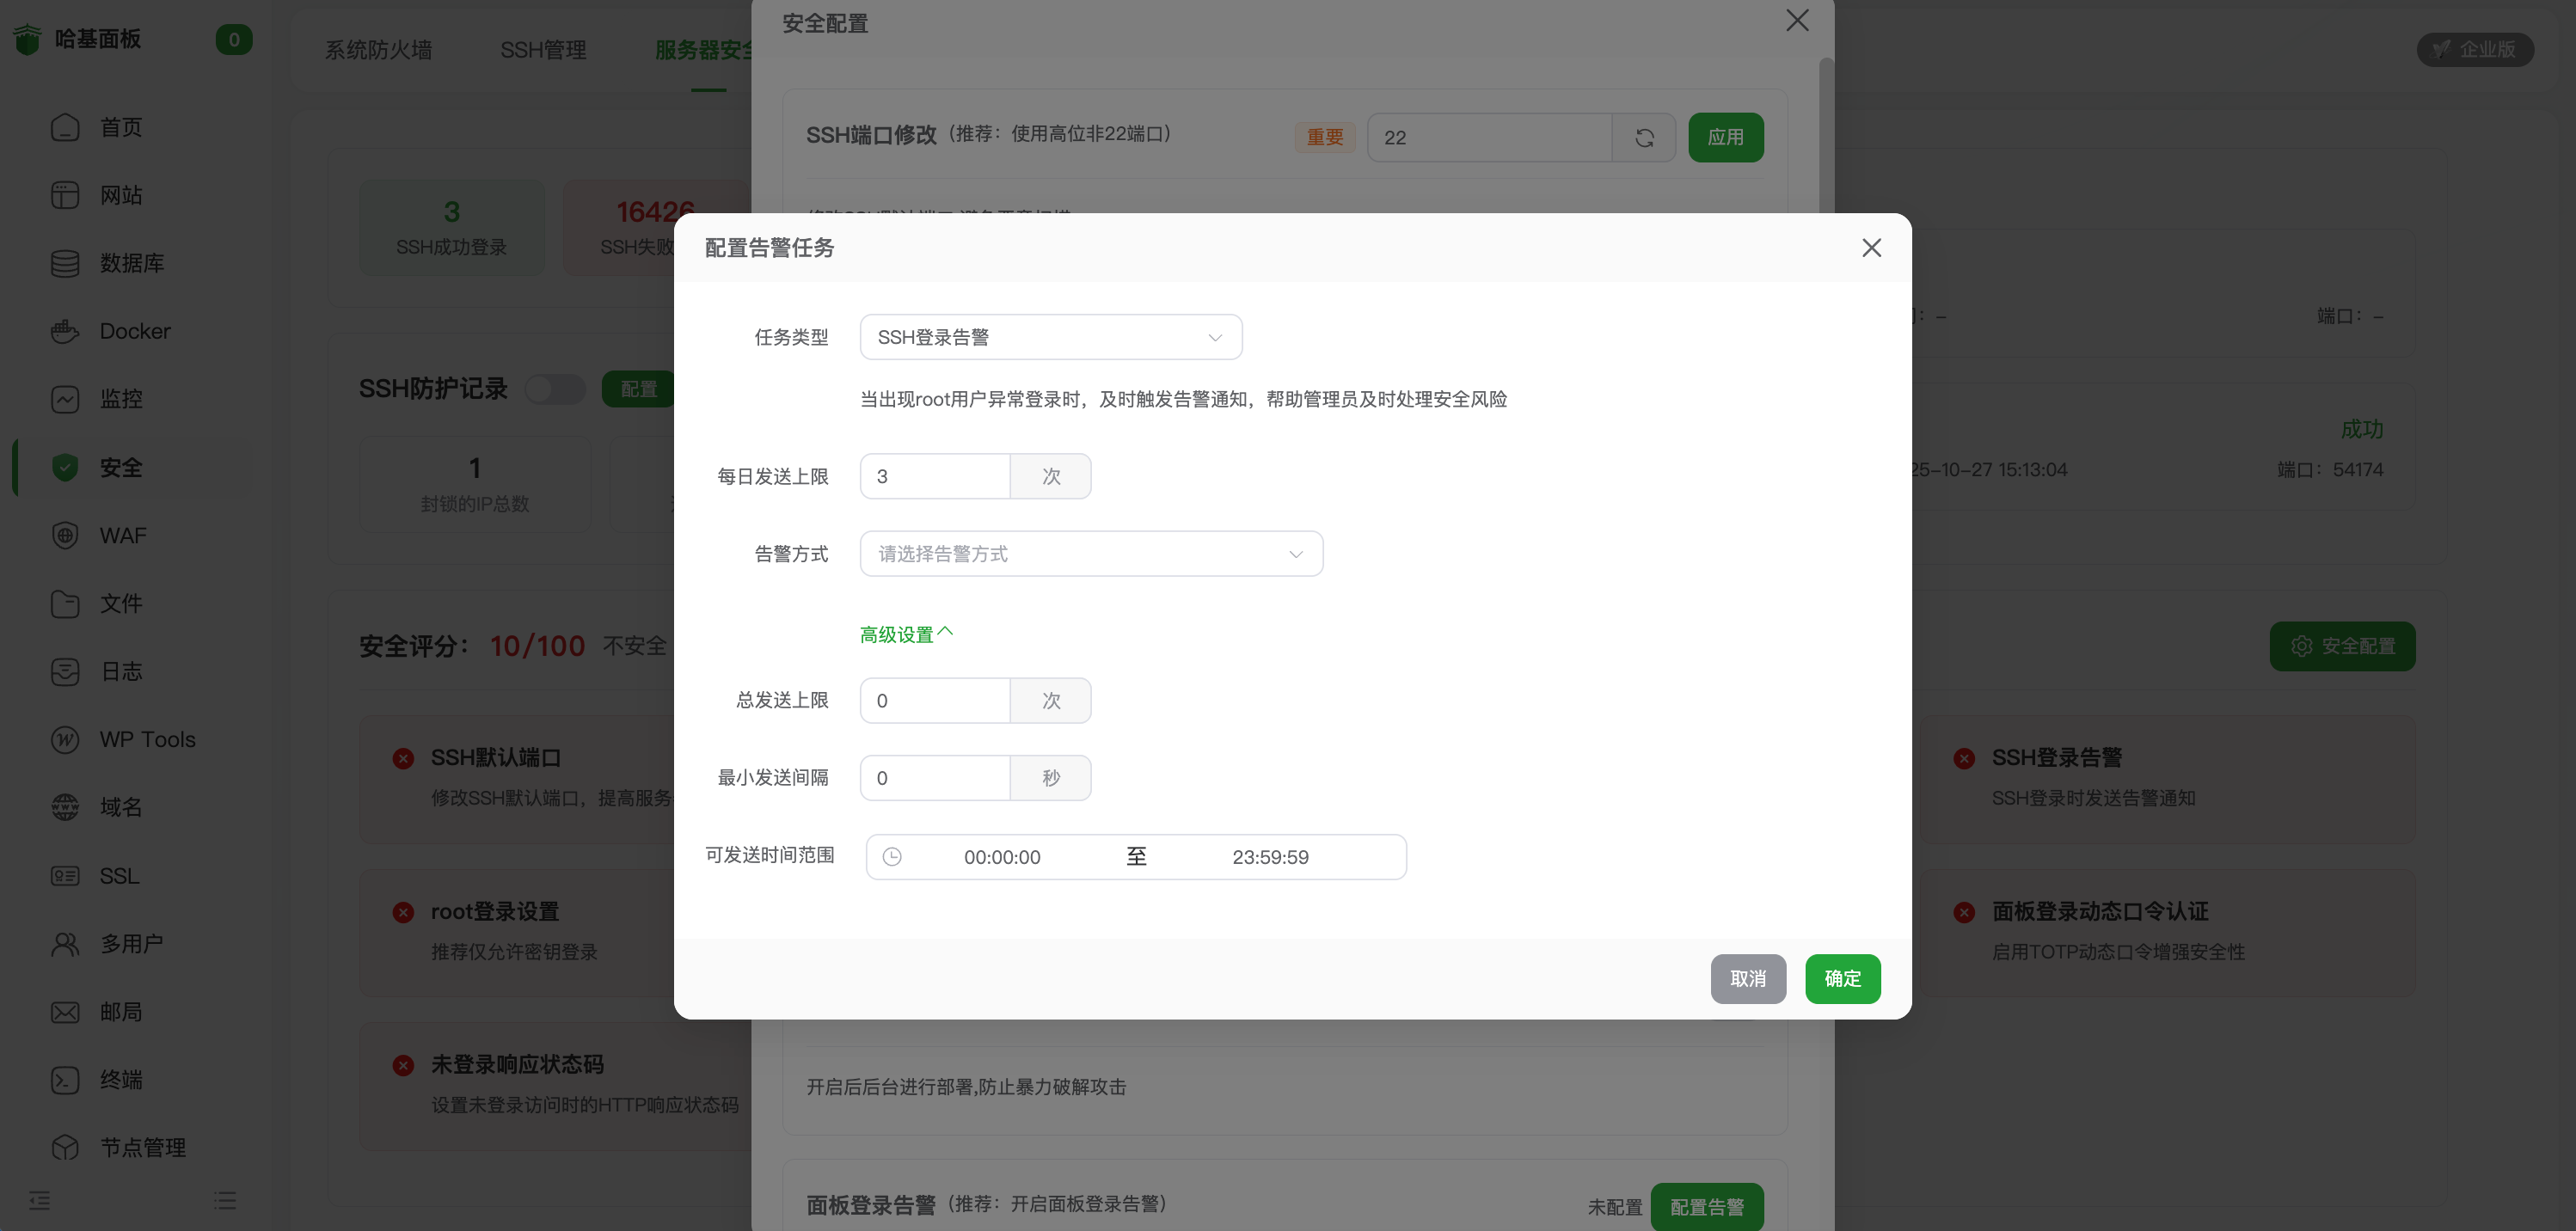Open the 任务类型 dropdown showing SSH登录告警
The image size is (2576, 1231).
[1050, 337]
